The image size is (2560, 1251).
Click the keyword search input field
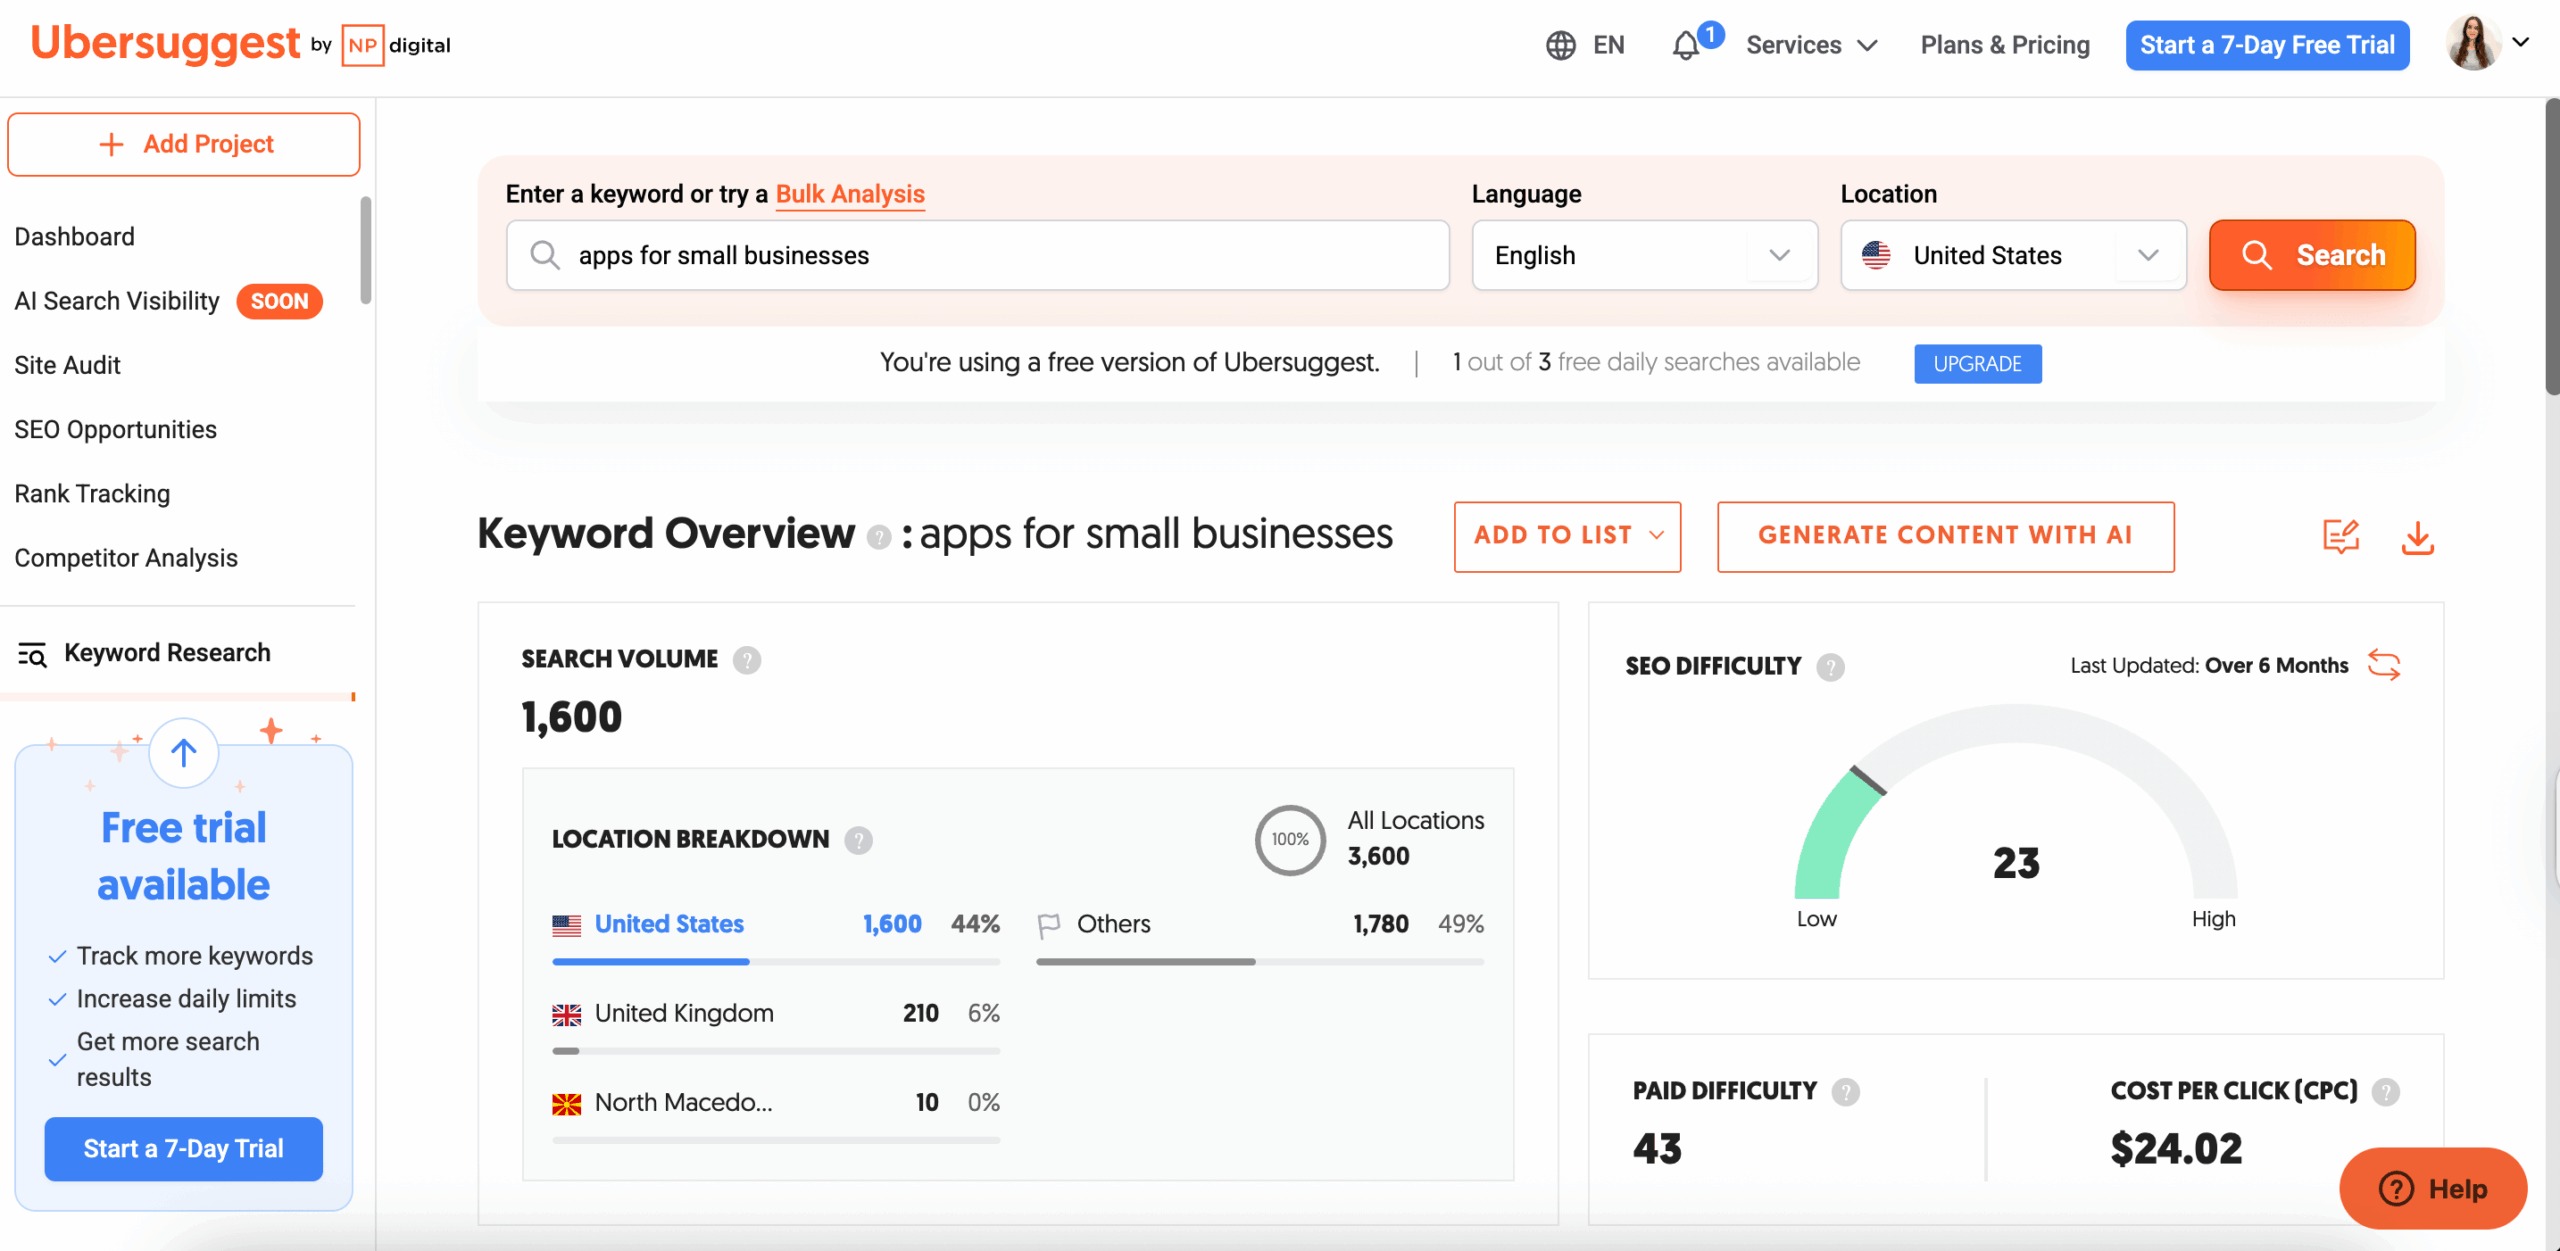pos(978,255)
